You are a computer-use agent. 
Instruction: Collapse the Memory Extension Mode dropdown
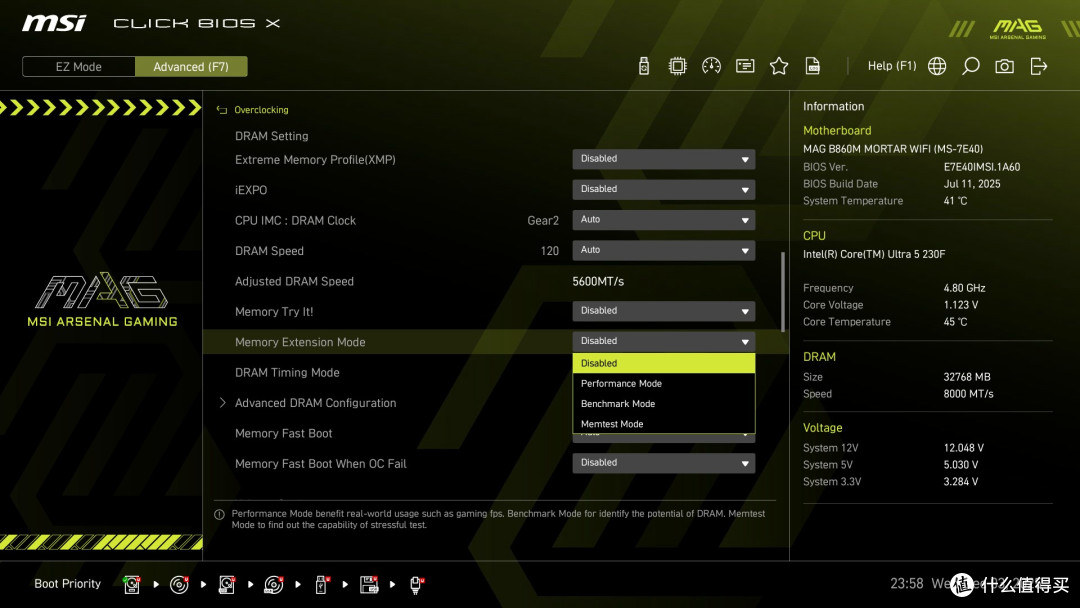(663, 342)
